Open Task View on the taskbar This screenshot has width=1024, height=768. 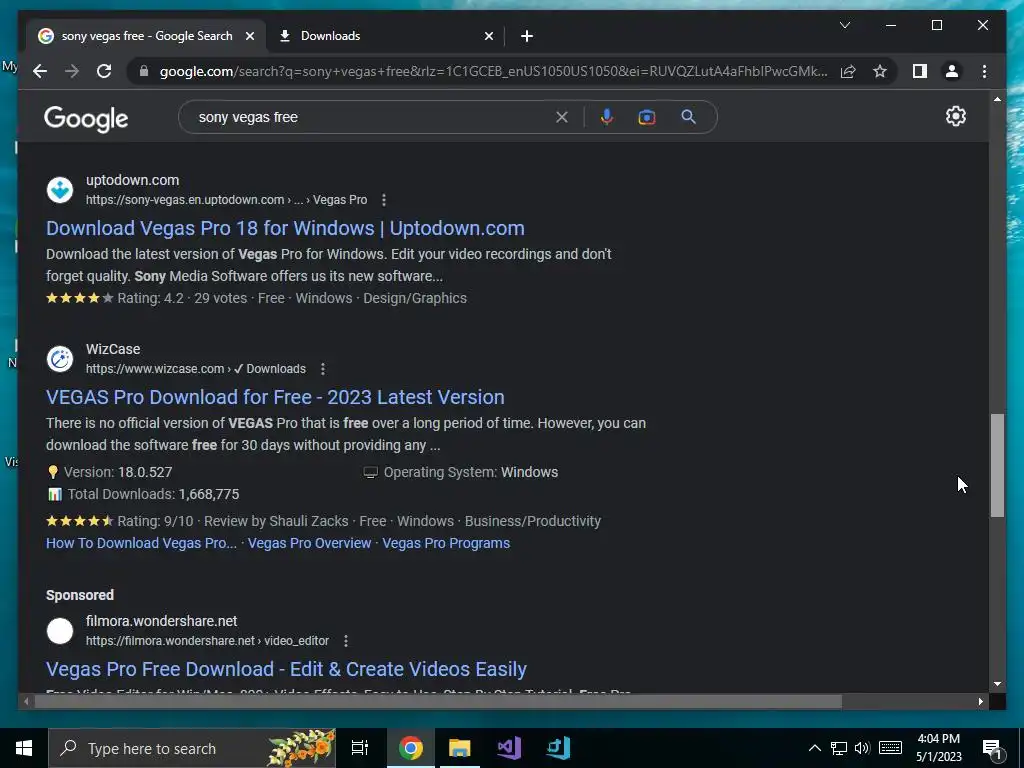click(360, 748)
